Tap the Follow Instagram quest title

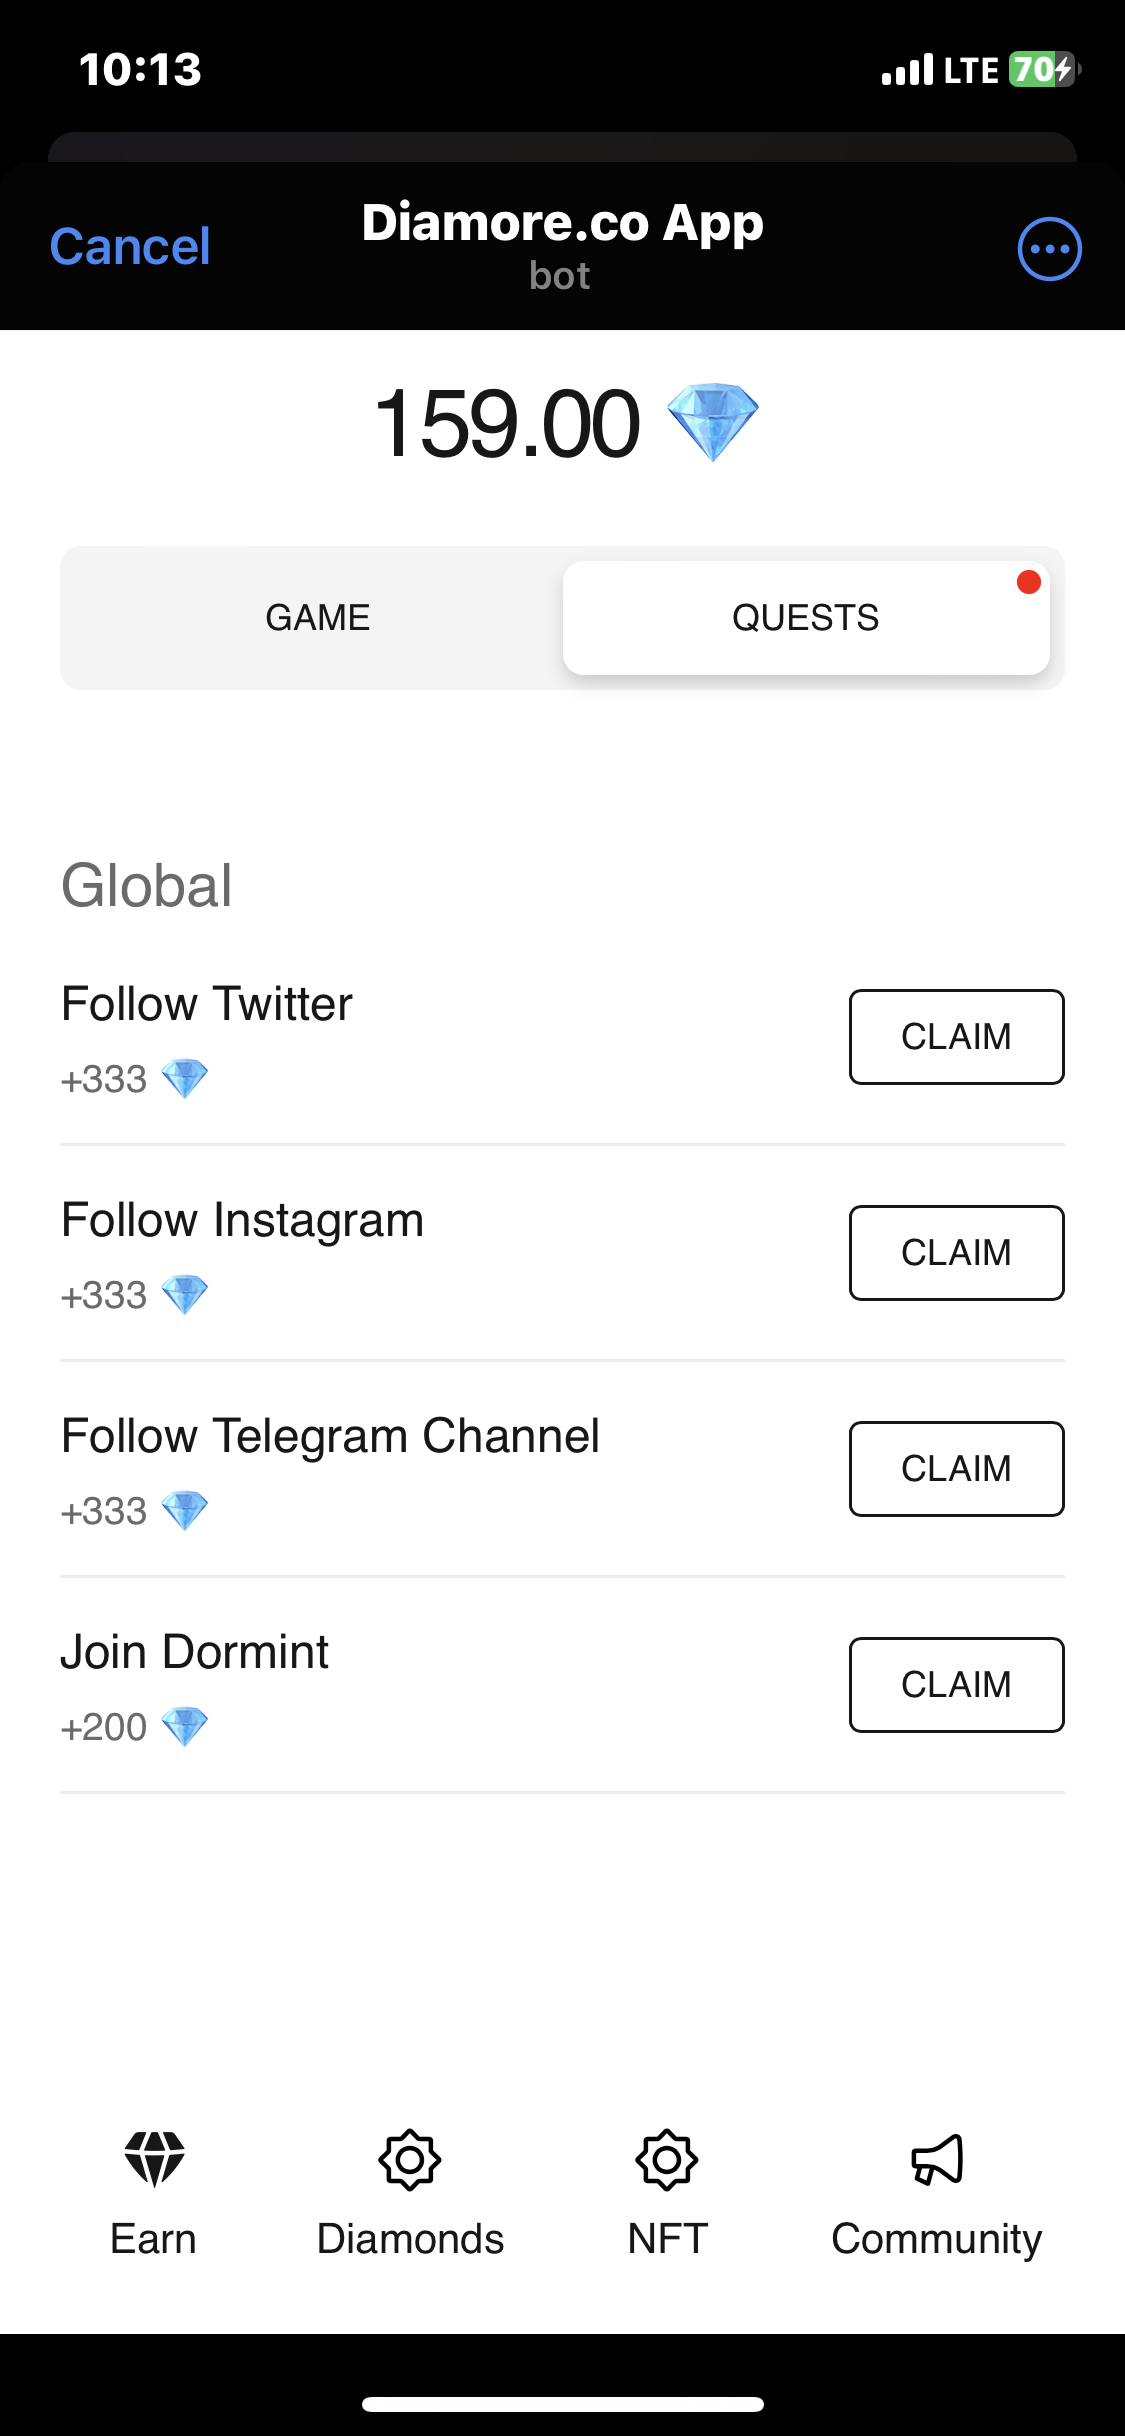click(243, 1220)
